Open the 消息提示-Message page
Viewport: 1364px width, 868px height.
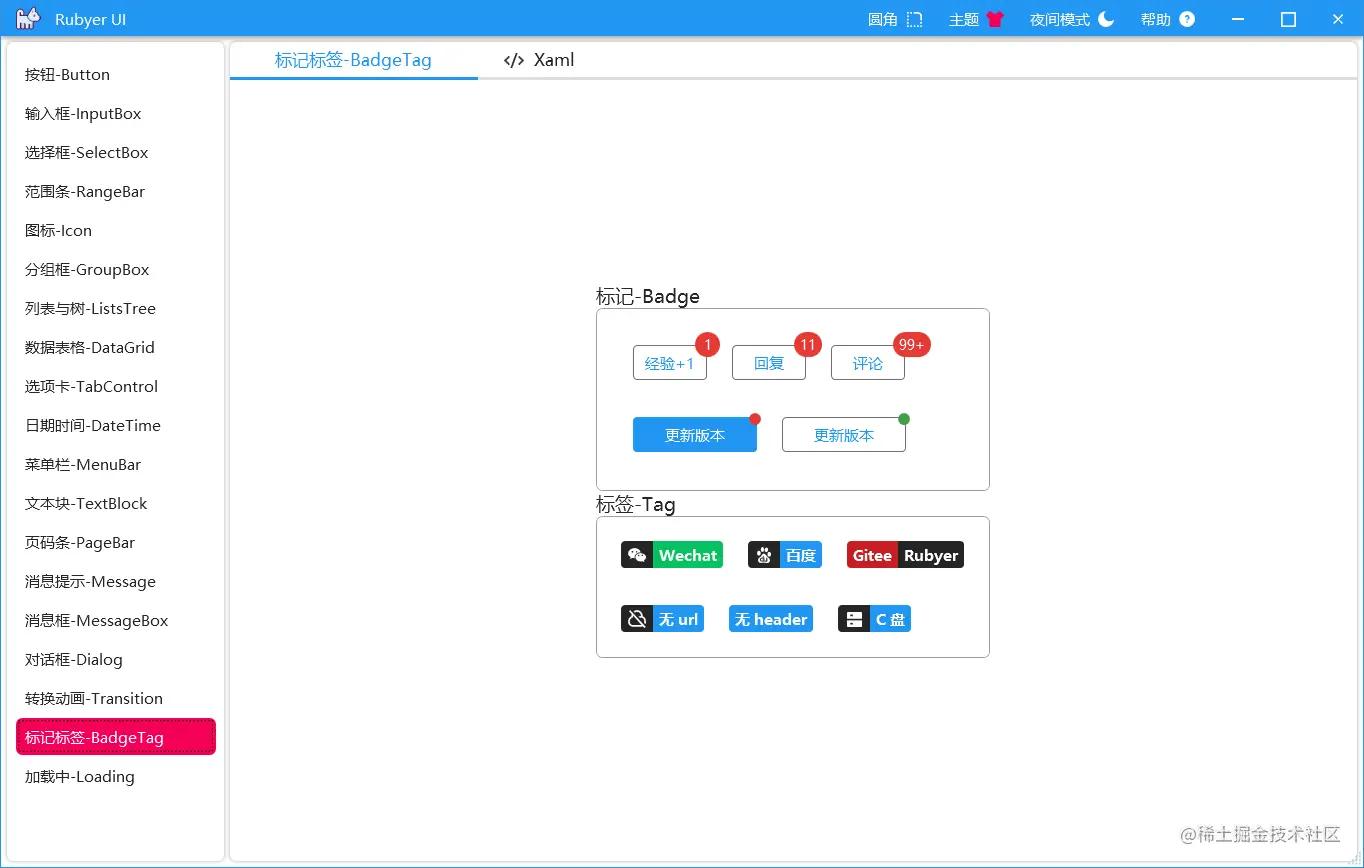click(x=90, y=581)
